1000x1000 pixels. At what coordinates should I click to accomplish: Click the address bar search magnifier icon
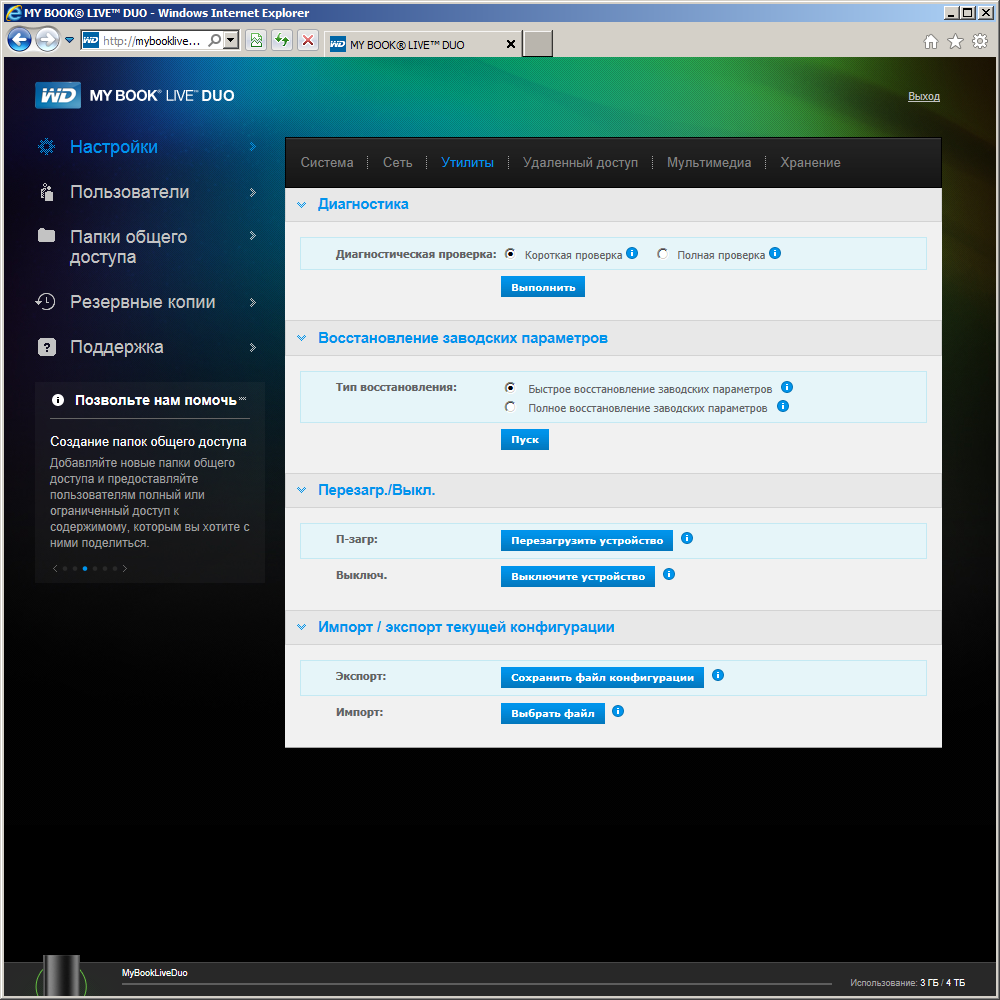tap(215, 40)
